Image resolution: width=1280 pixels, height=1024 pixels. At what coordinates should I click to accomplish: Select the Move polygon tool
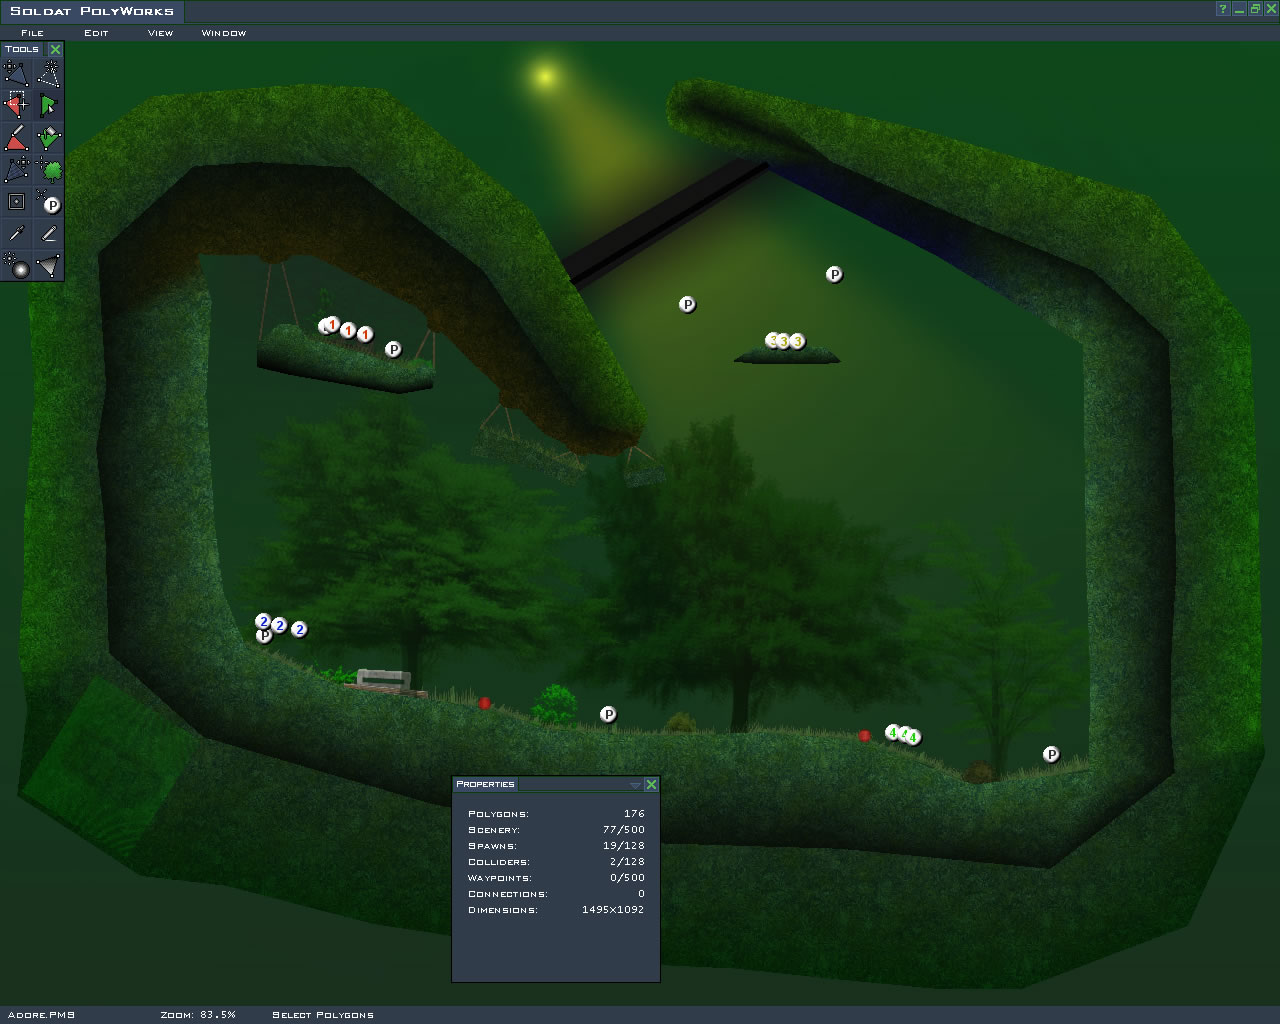(x=16, y=73)
